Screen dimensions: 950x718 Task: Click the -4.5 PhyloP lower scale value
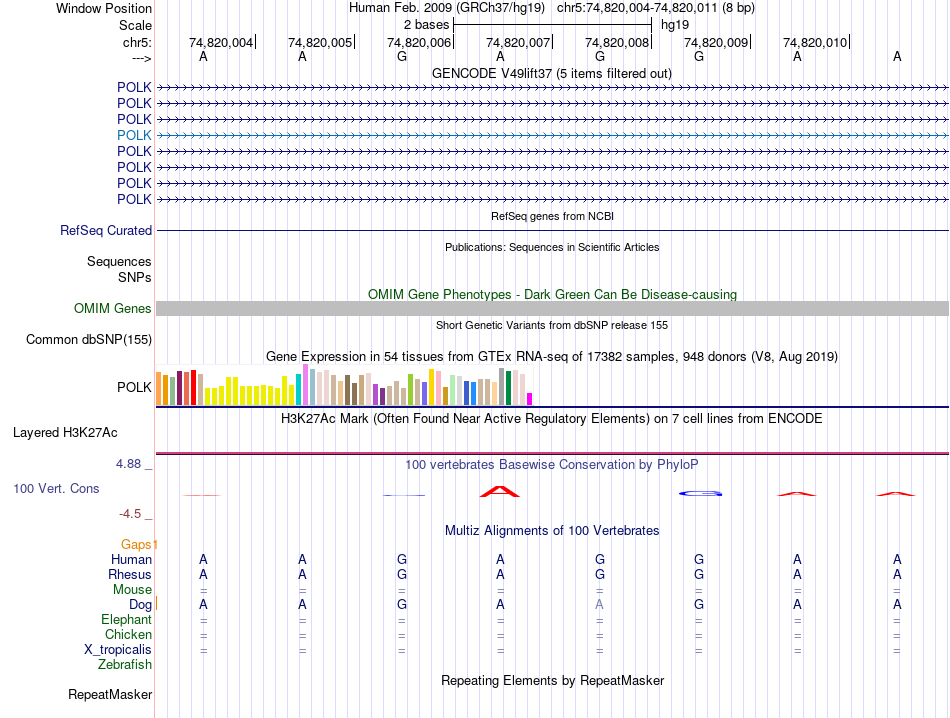[x=130, y=514]
